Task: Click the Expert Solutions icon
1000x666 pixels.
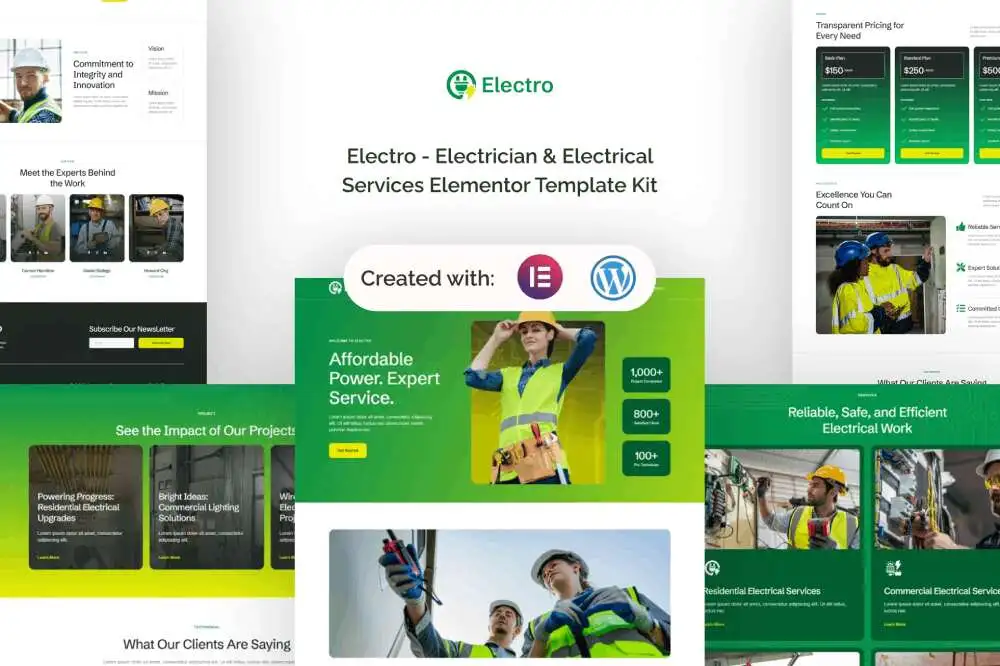Action: click(961, 267)
